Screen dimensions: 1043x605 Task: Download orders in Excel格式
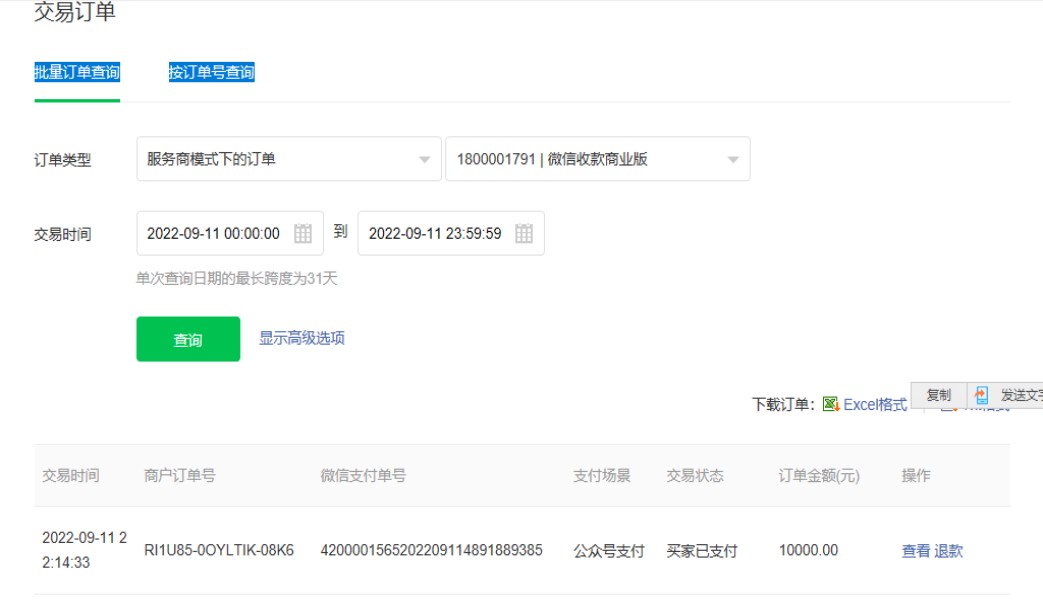pos(875,404)
